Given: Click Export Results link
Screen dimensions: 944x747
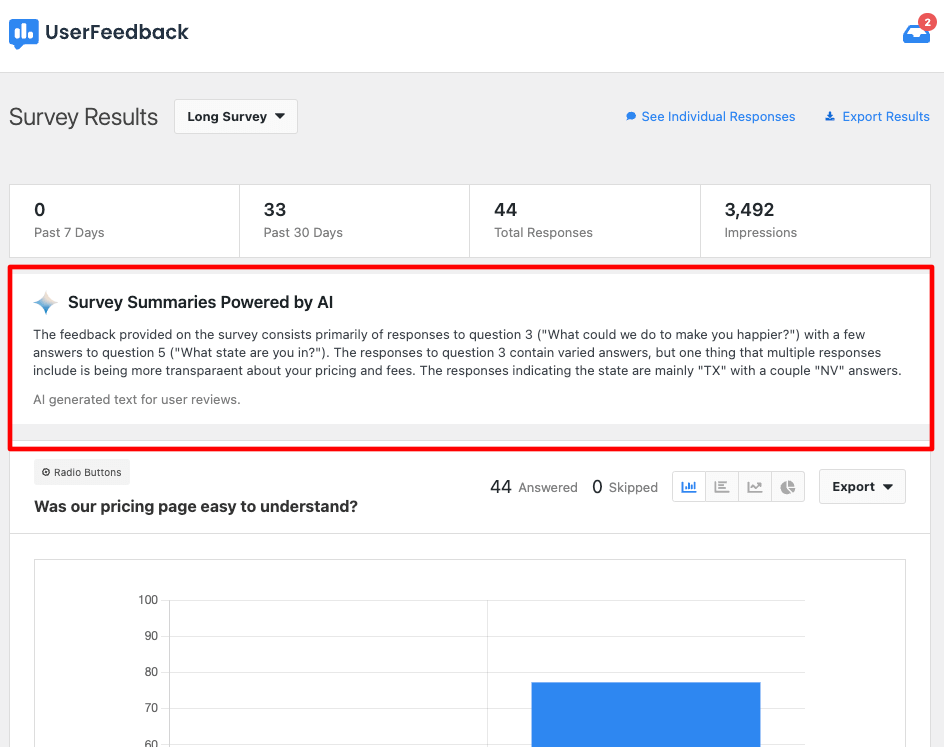Looking at the screenshot, I should [877, 117].
